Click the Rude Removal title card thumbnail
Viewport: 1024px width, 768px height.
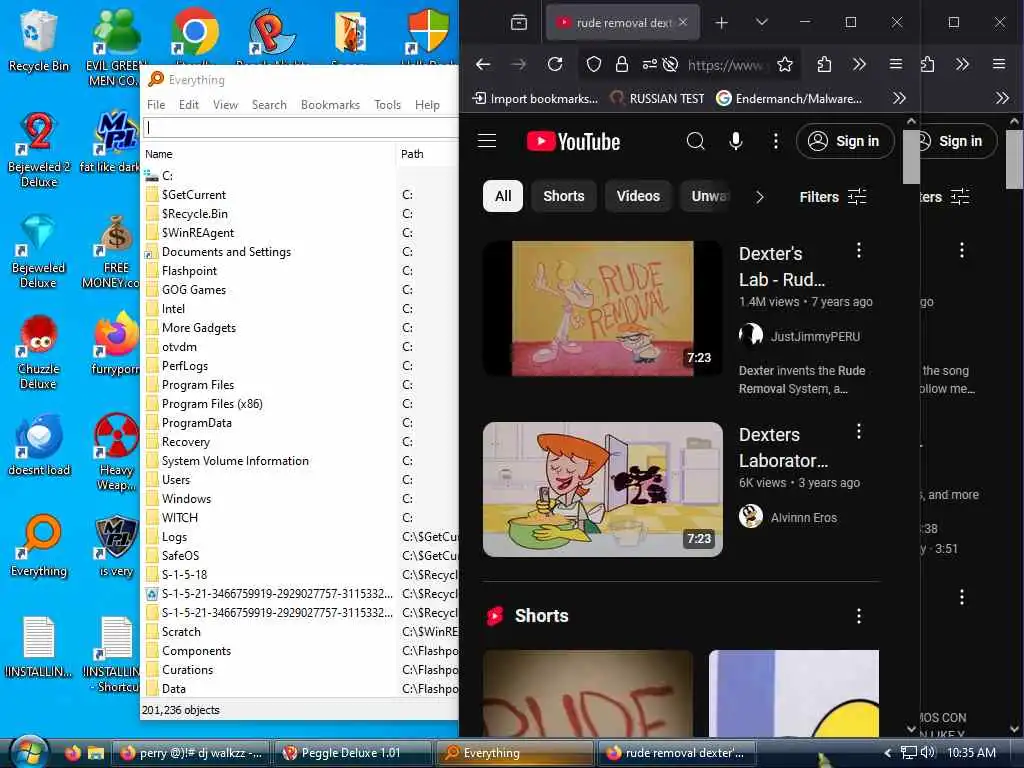(602, 308)
